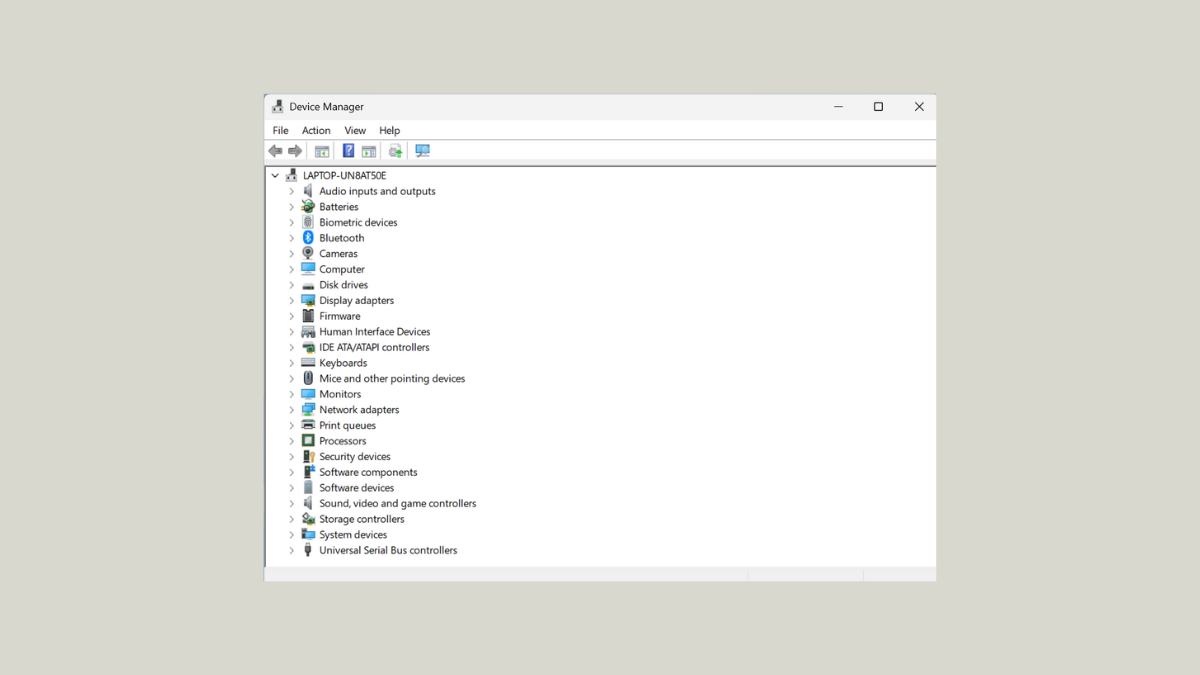Image resolution: width=1200 pixels, height=675 pixels.
Task: Click the back navigation arrow
Action: [276, 150]
